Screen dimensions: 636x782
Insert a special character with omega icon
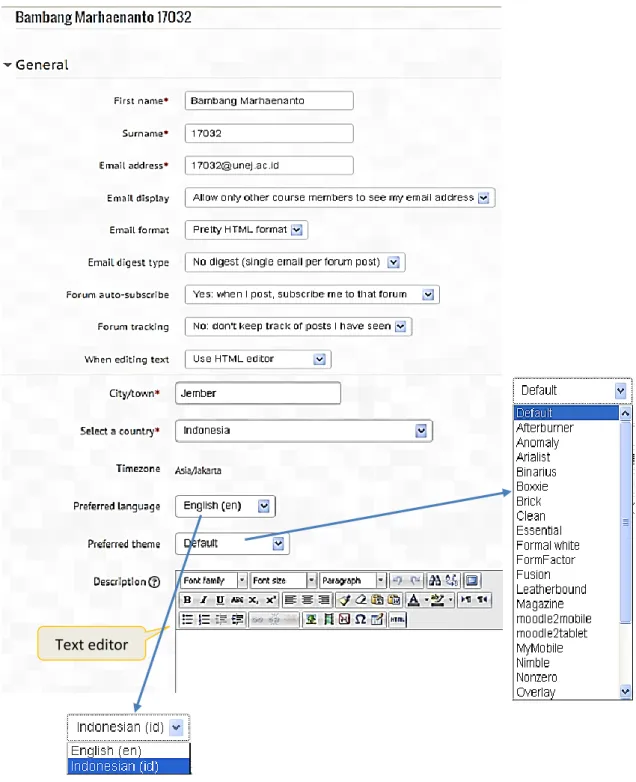[360, 619]
